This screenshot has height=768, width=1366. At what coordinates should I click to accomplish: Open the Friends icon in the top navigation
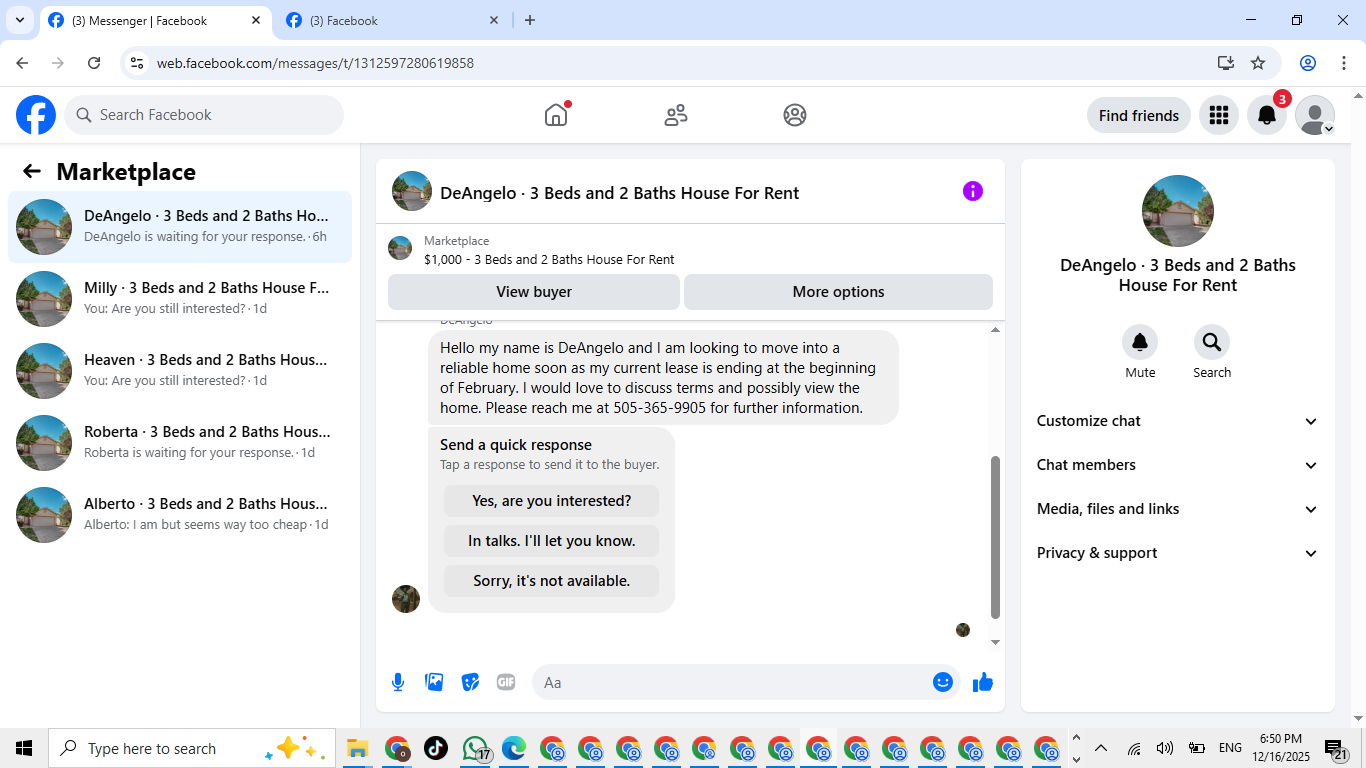(x=676, y=115)
